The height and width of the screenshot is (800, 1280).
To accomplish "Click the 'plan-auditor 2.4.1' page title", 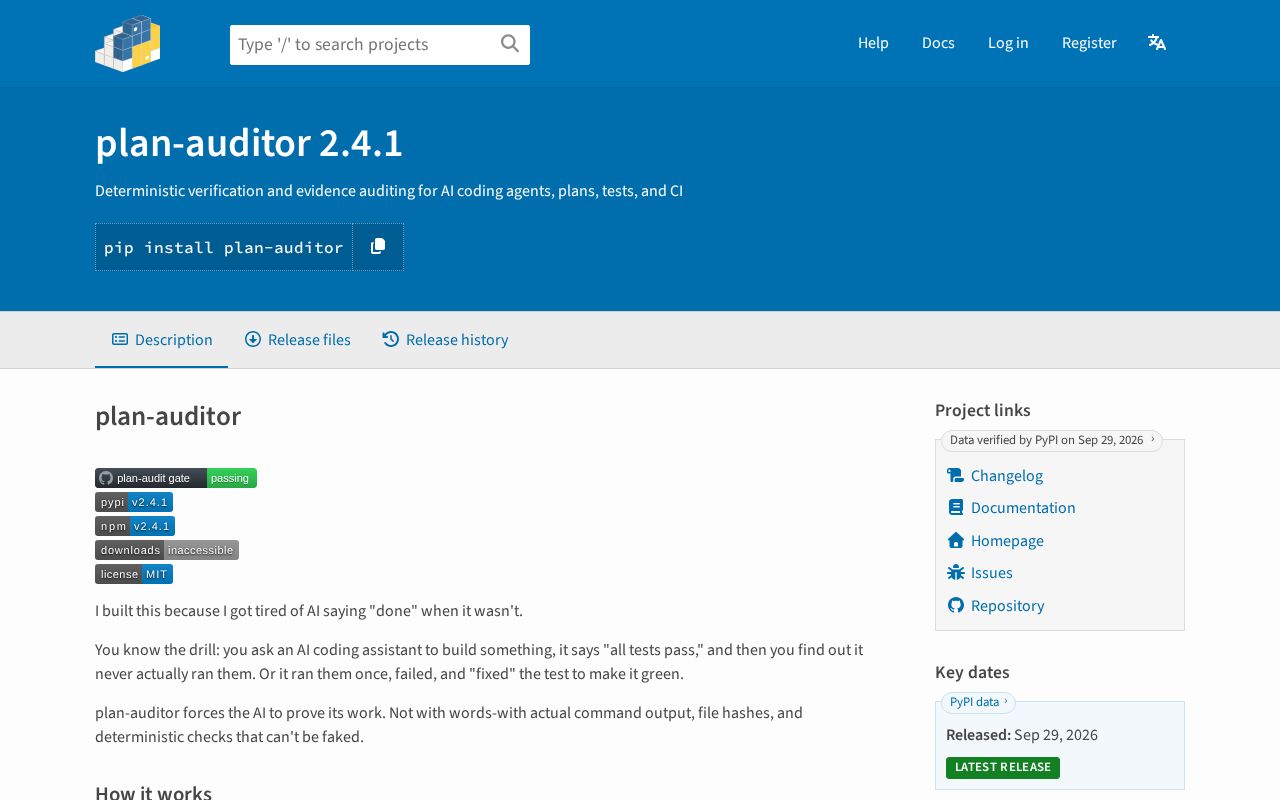I will pos(249,143).
